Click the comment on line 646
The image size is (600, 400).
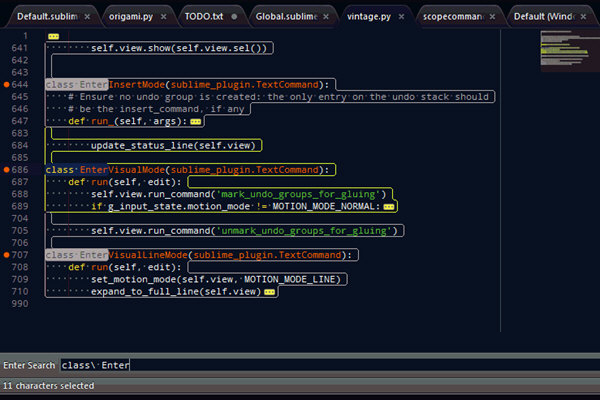[x=156, y=109]
